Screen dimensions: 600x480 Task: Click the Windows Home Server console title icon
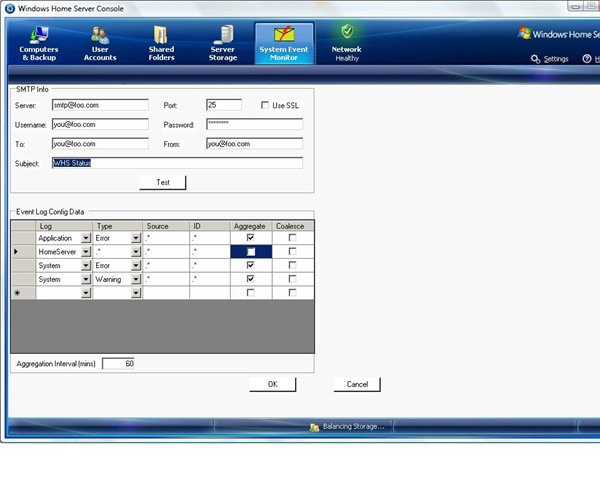[x=10, y=8]
